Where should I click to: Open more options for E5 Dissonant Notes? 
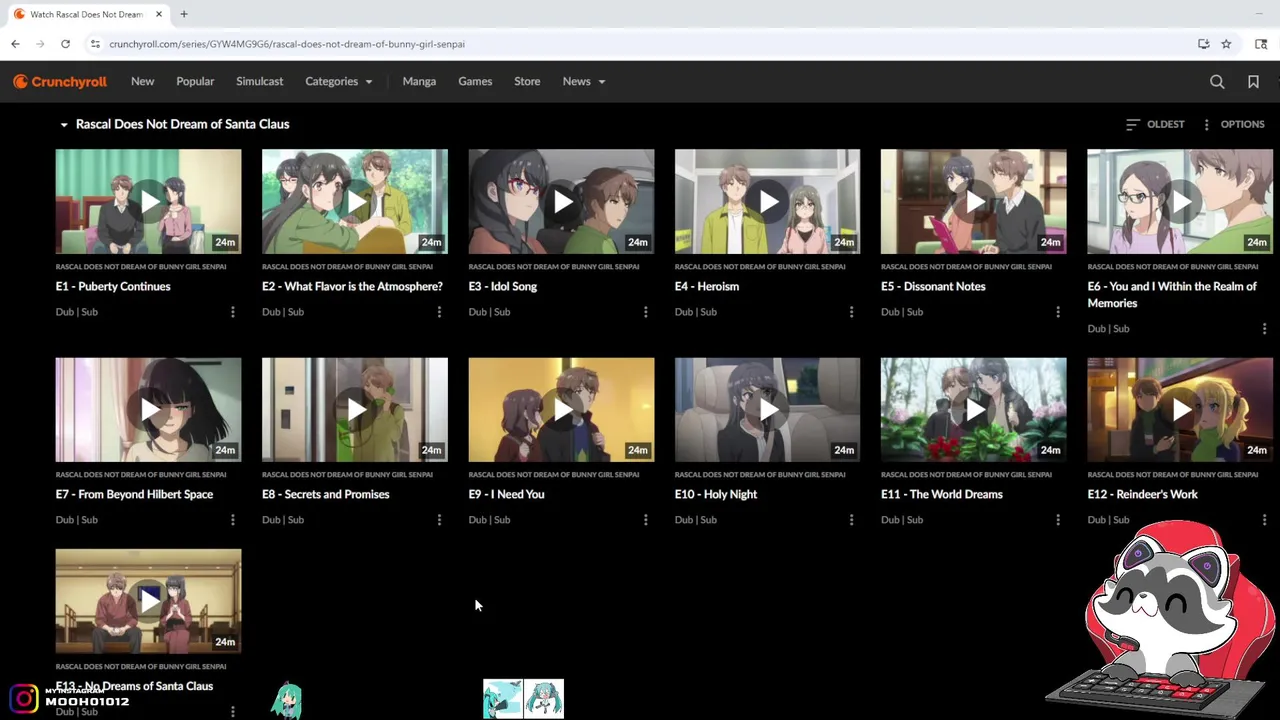[x=1058, y=312]
